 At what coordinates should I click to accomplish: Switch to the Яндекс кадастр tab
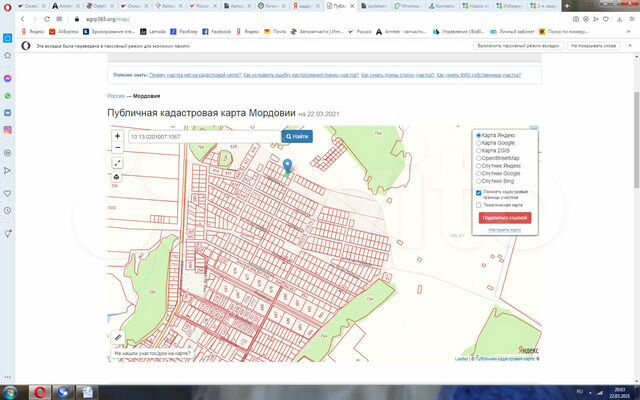click(306, 6)
